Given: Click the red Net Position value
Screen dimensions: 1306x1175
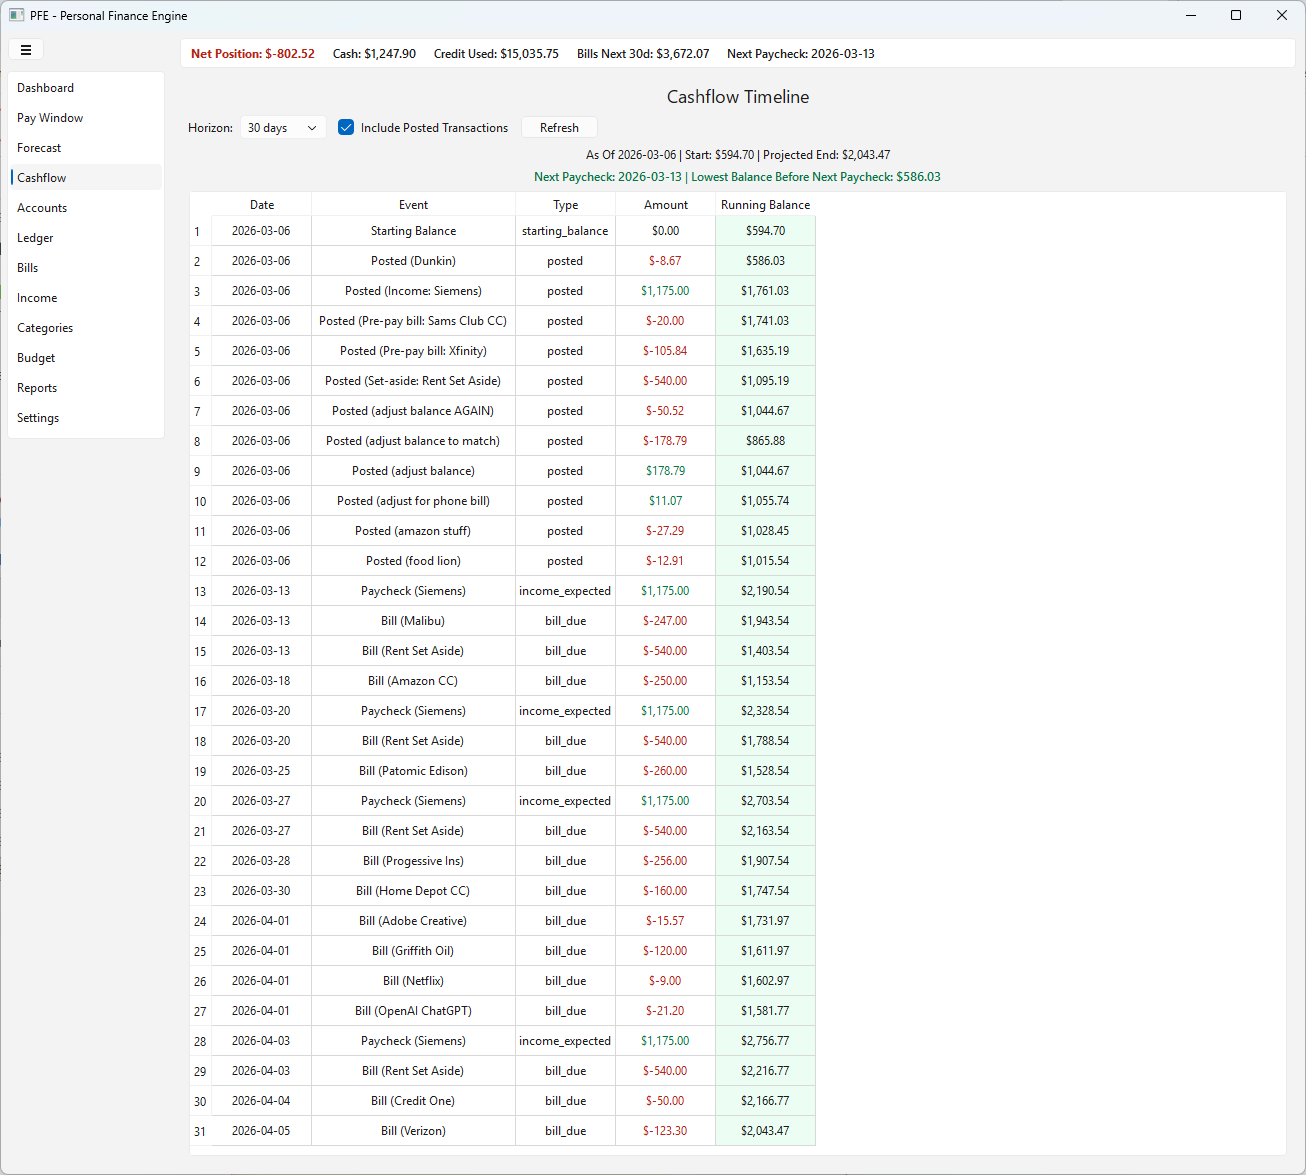Looking at the screenshot, I should [252, 53].
